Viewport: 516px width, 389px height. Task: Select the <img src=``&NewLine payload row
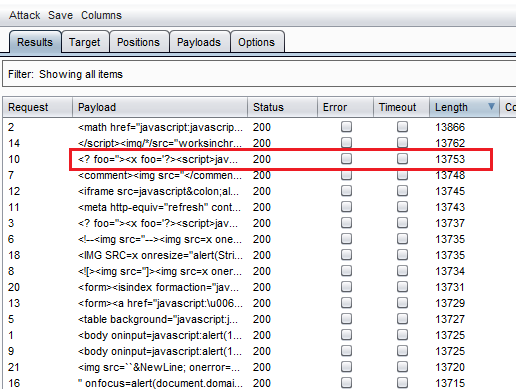(x=159, y=367)
